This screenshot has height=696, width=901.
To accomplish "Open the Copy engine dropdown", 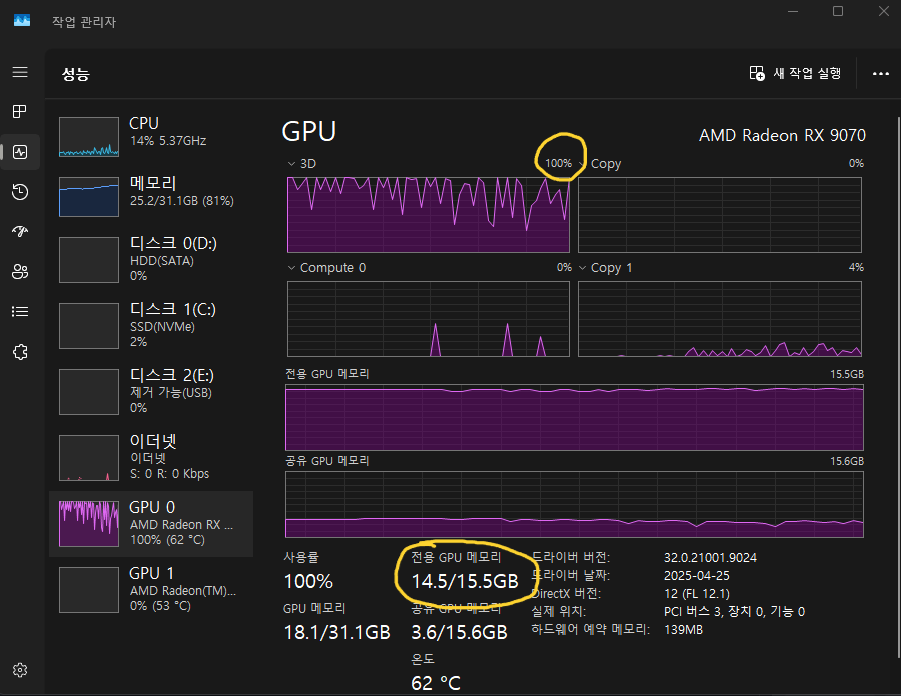I will coord(583,164).
